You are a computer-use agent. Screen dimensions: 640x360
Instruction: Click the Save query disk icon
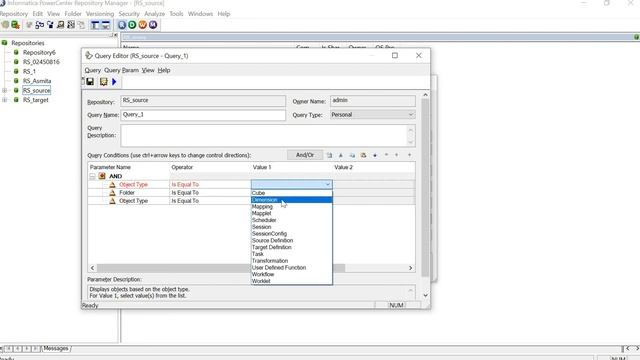click(x=90, y=82)
